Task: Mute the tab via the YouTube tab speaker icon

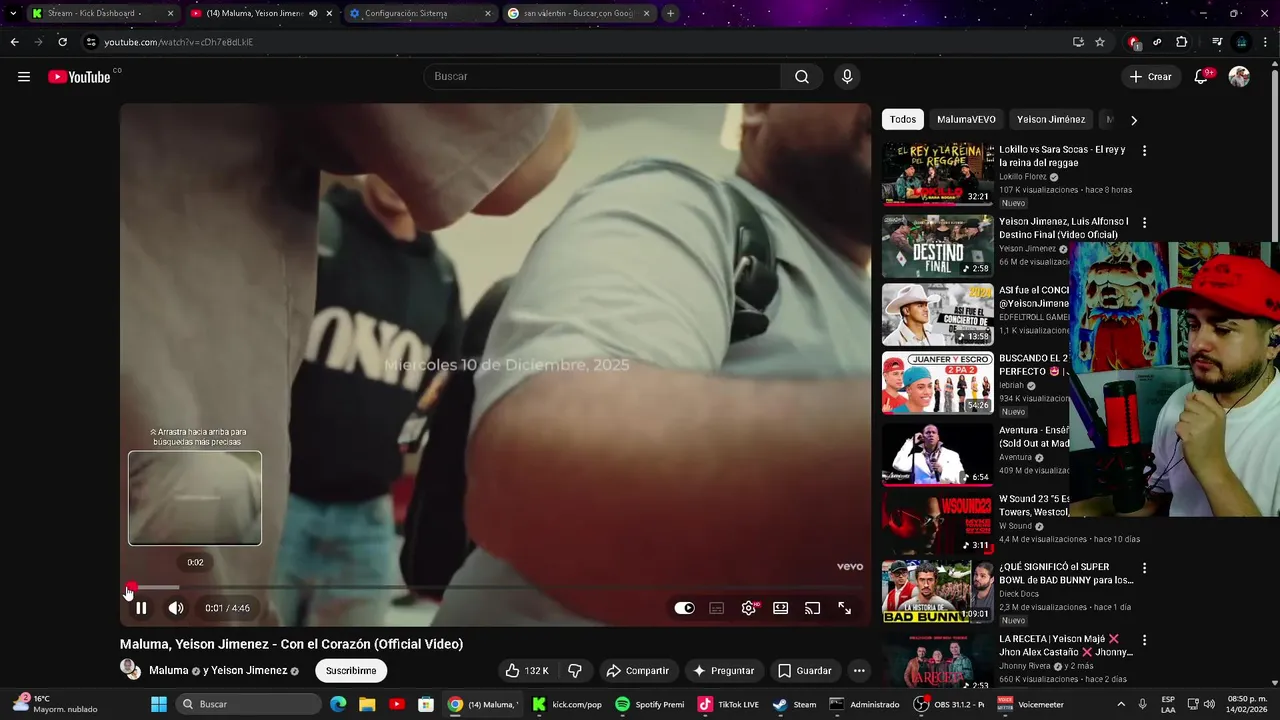Action: coord(313,14)
